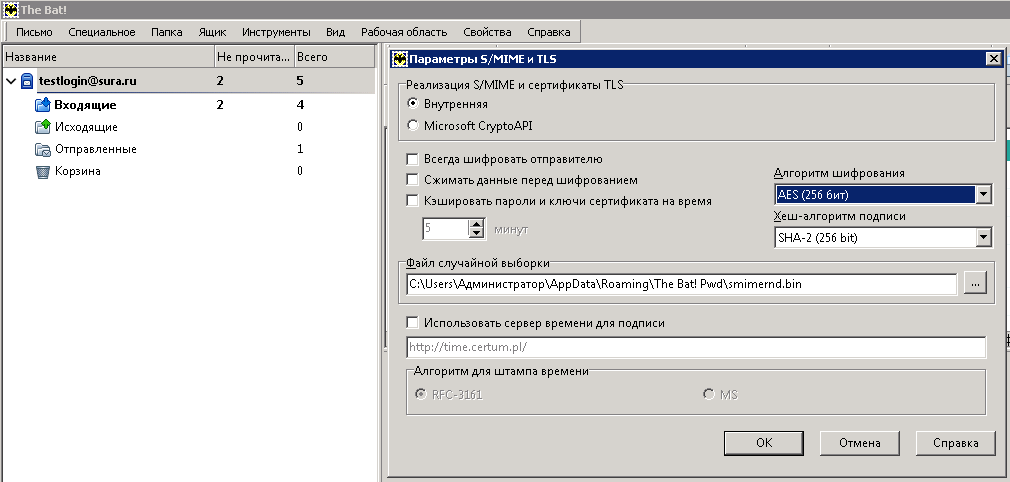Open the Ящик menu
Image resolution: width=1010 pixels, height=482 pixels.
(211, 32)
